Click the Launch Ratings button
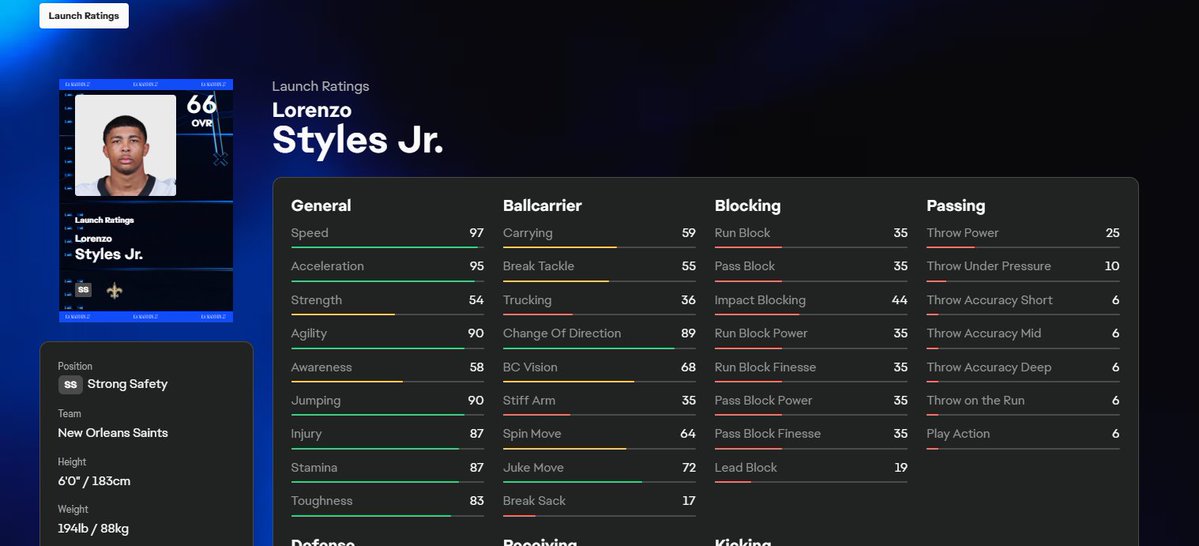1199x546 pixels. [x=84, y=16]
